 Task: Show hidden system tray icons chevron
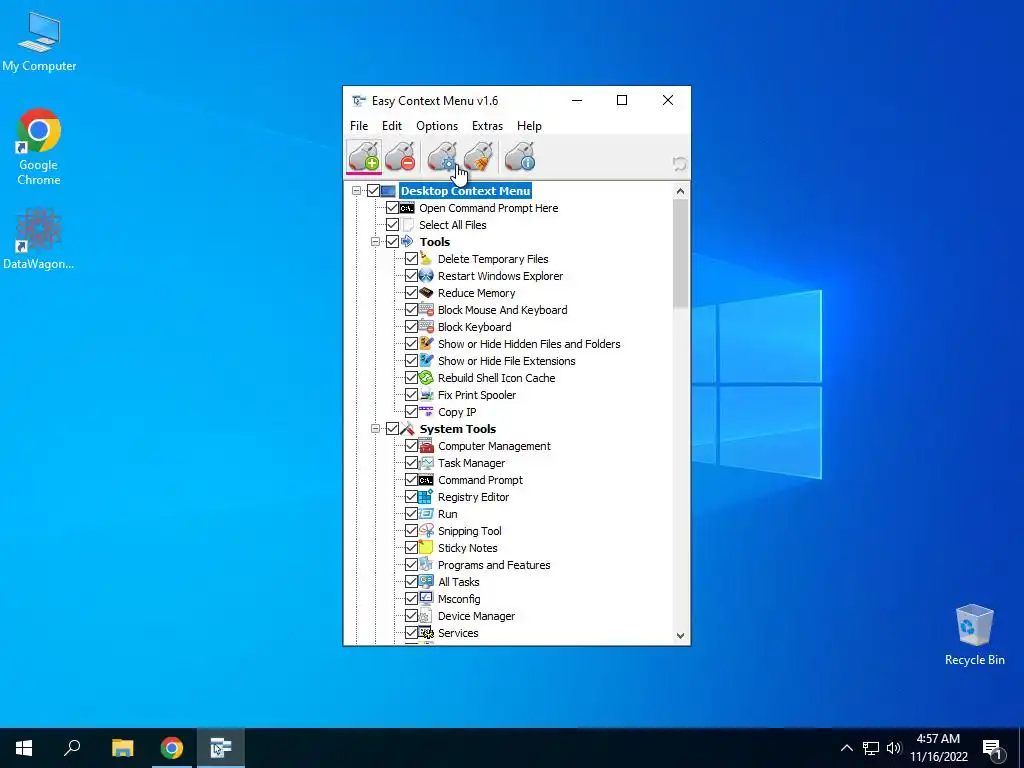click(846, 748)
